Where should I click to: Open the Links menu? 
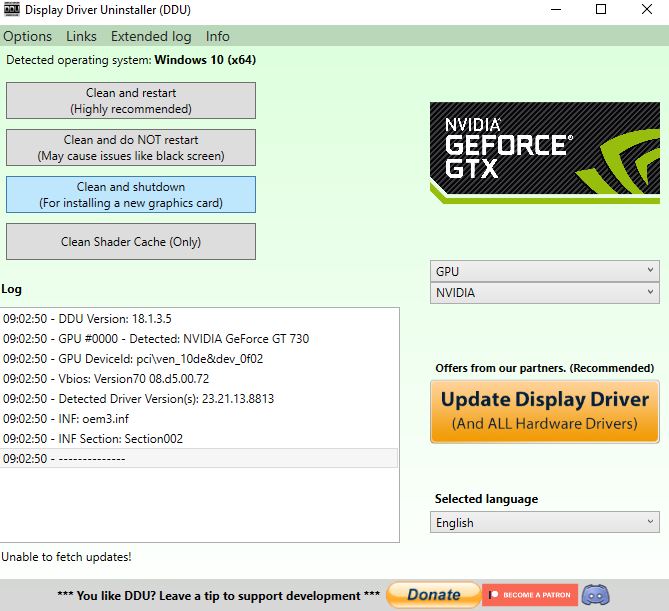(81, 36)
